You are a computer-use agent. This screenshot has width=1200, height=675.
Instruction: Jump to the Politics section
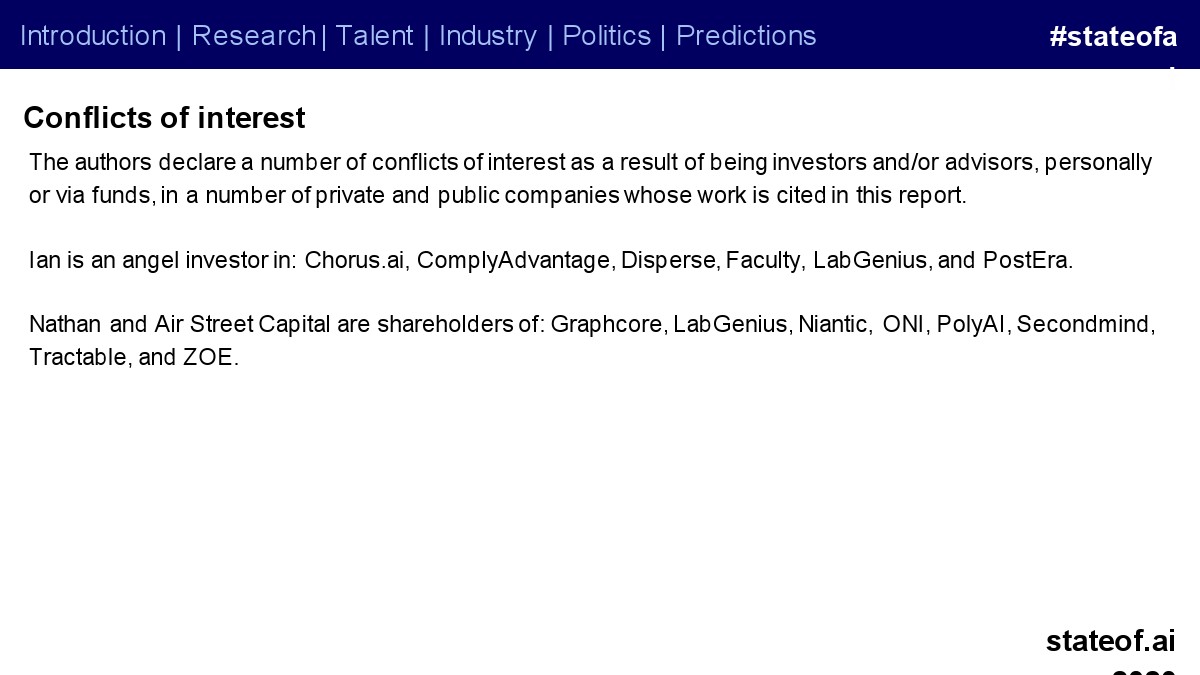[607, 36]
